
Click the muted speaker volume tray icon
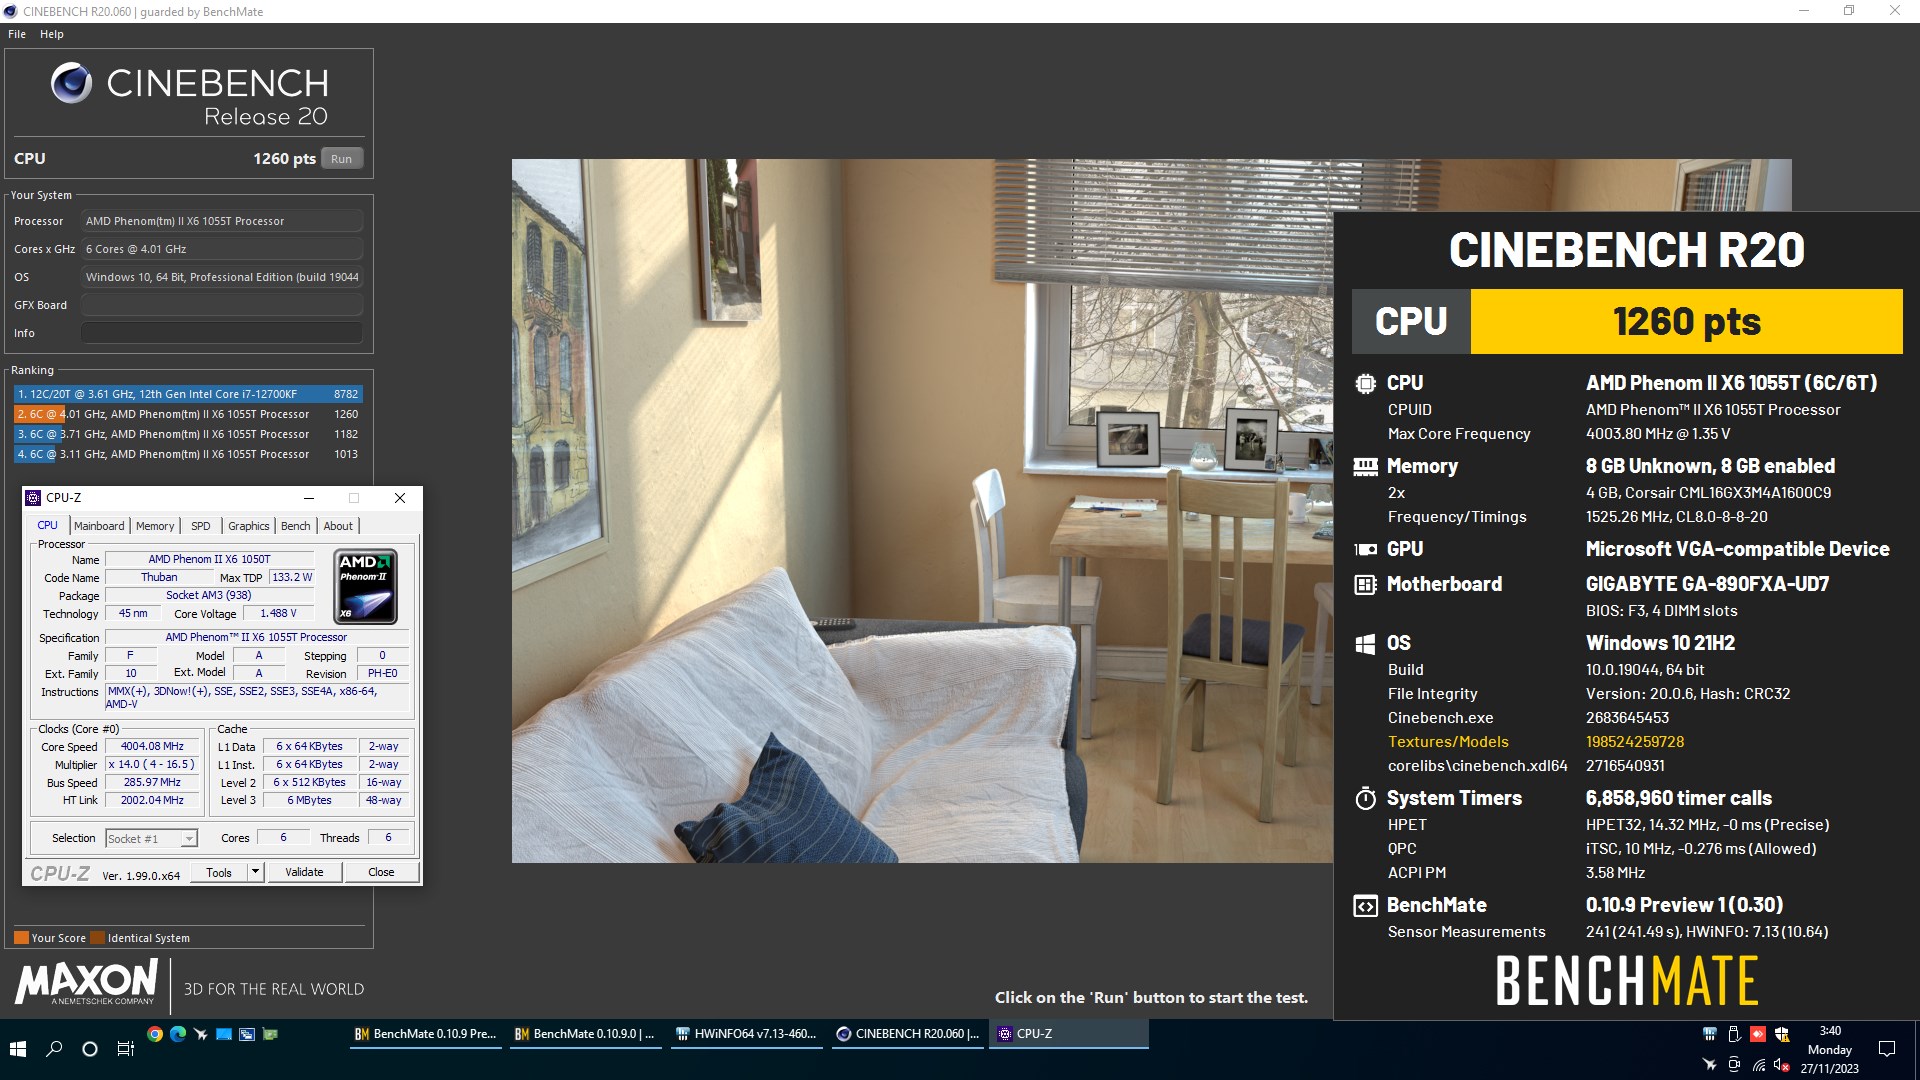tap(1782, 1066)
